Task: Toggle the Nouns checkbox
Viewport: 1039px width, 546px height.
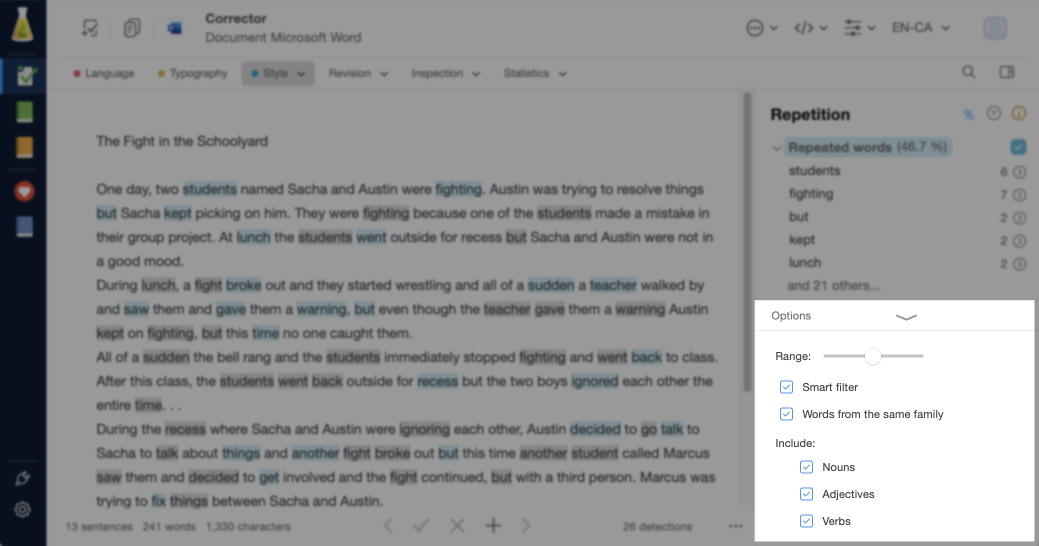Action: 807,467
